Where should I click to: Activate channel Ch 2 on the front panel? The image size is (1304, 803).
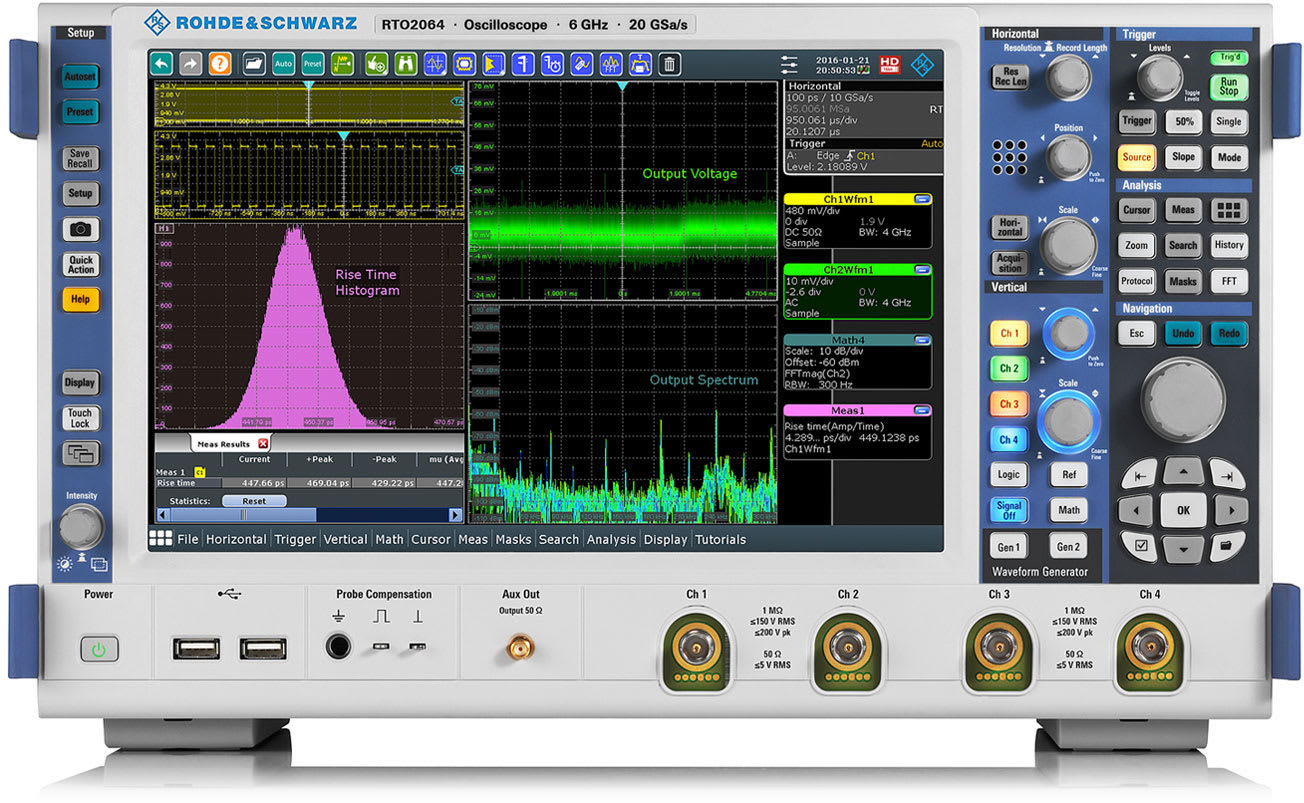(1008, 368)
